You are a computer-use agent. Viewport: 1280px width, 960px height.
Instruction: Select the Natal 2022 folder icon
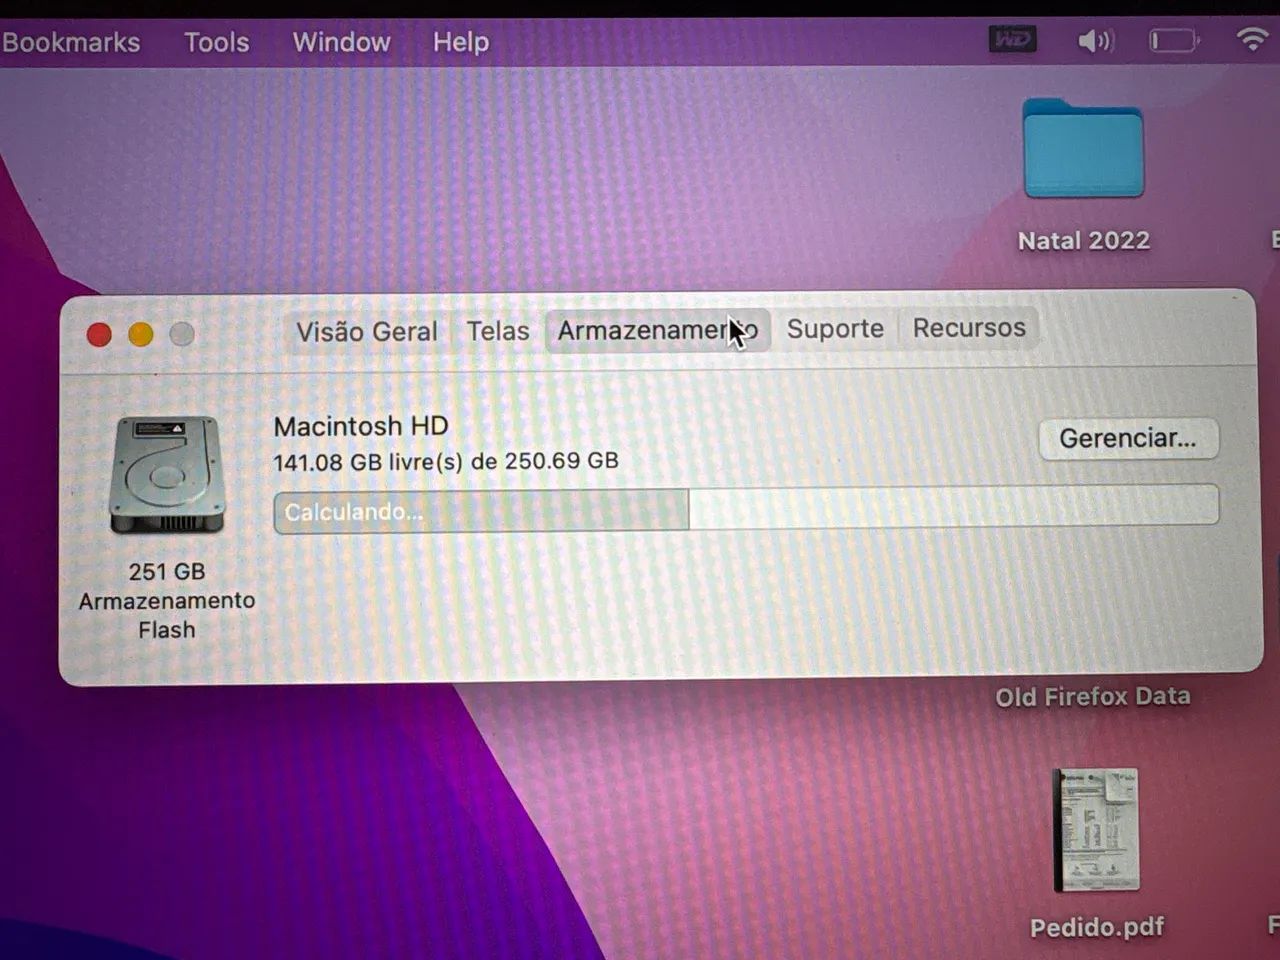(1083, 148)
